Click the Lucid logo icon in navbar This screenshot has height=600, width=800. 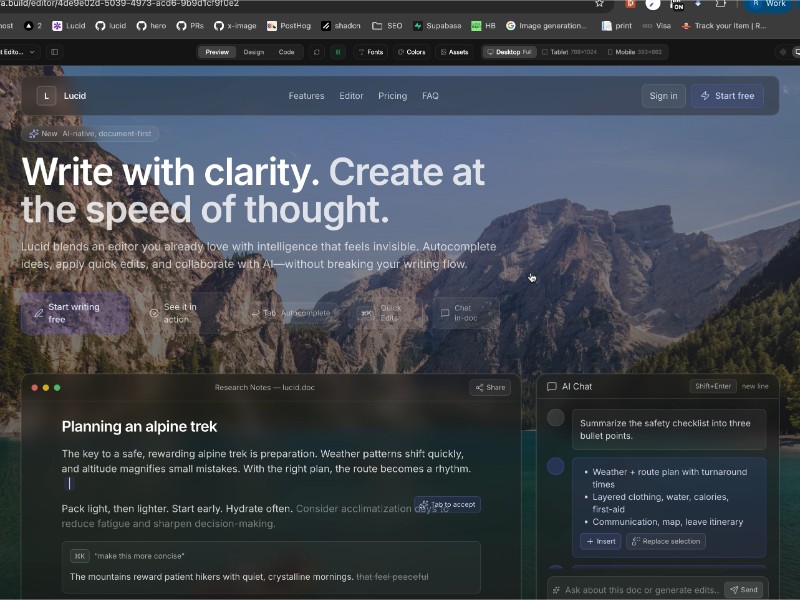coord(46,96)
